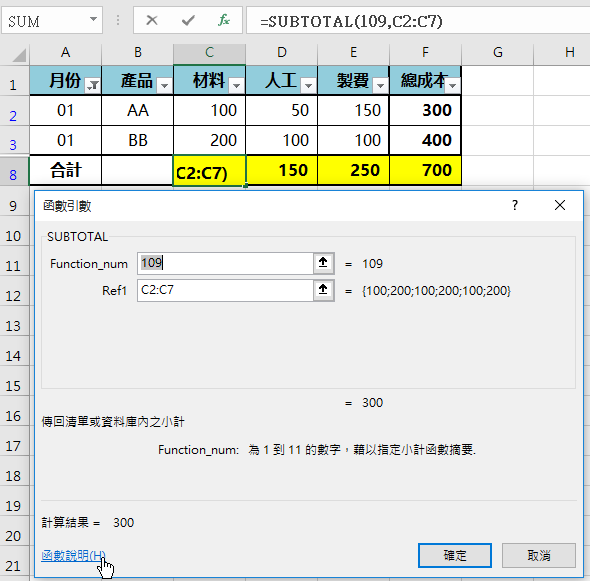Click cell containing BB

[x=138, y=140]
